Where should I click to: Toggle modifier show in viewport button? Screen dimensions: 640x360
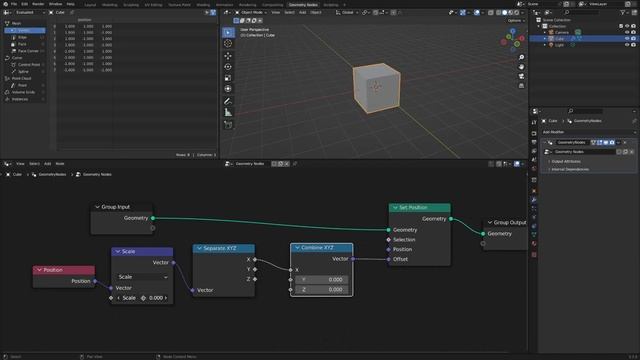[x=606, y=142]
